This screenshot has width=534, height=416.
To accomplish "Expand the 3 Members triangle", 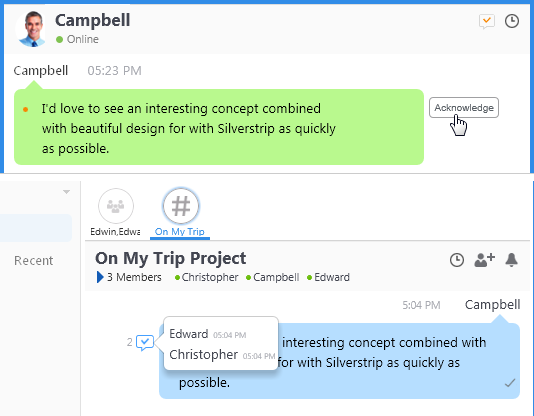I will 100,277.
